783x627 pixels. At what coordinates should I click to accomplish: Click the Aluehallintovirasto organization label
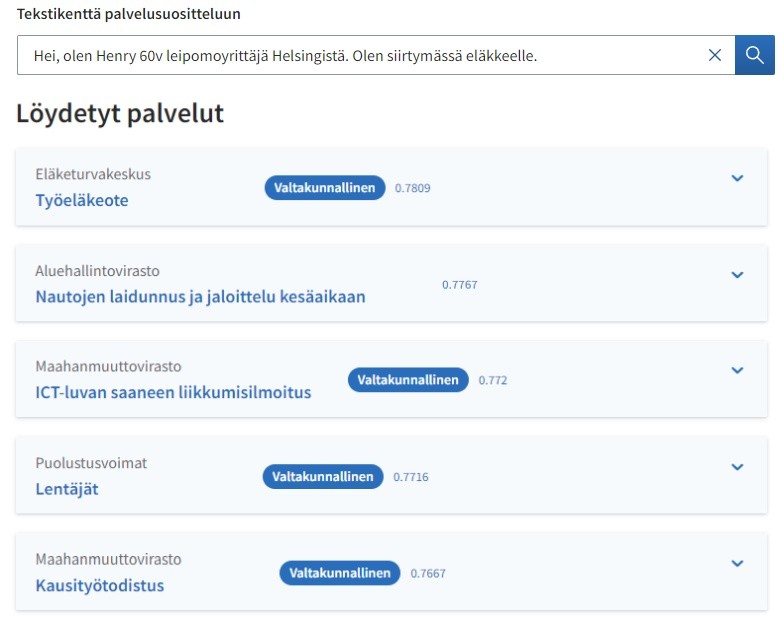click(x=97, y=270)
